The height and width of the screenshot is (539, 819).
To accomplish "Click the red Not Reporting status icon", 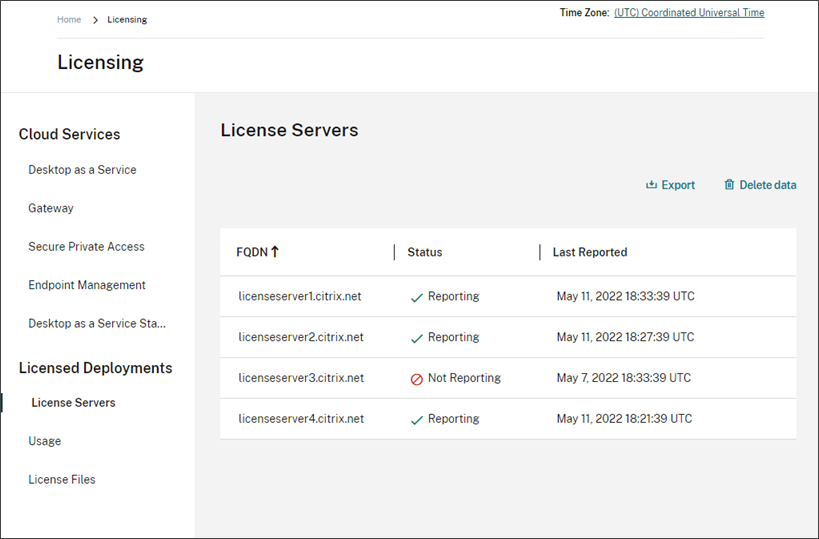I will (416, 379).
